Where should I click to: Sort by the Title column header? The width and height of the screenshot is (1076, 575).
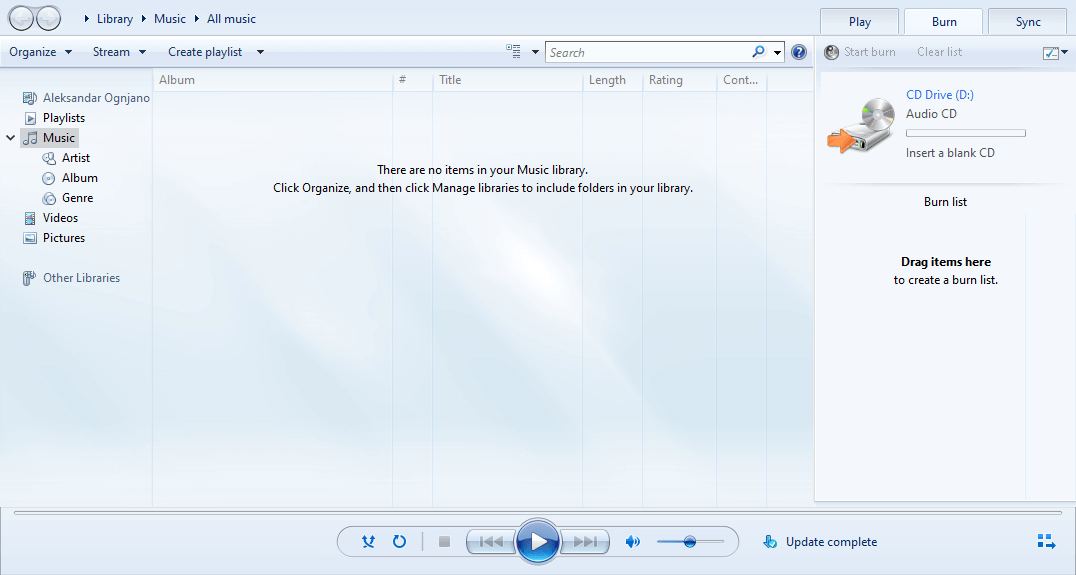[507, 80]
